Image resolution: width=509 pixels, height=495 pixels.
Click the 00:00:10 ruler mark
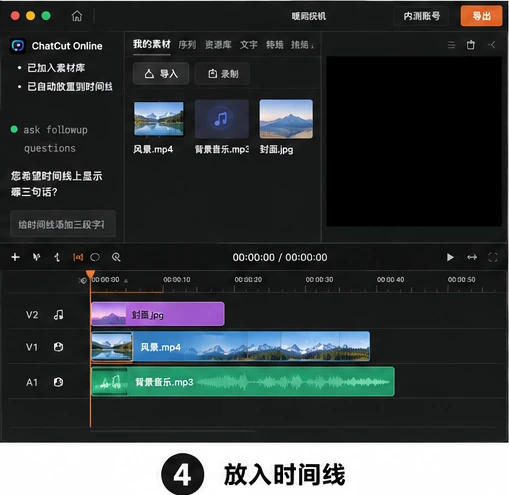click(177, 279)
